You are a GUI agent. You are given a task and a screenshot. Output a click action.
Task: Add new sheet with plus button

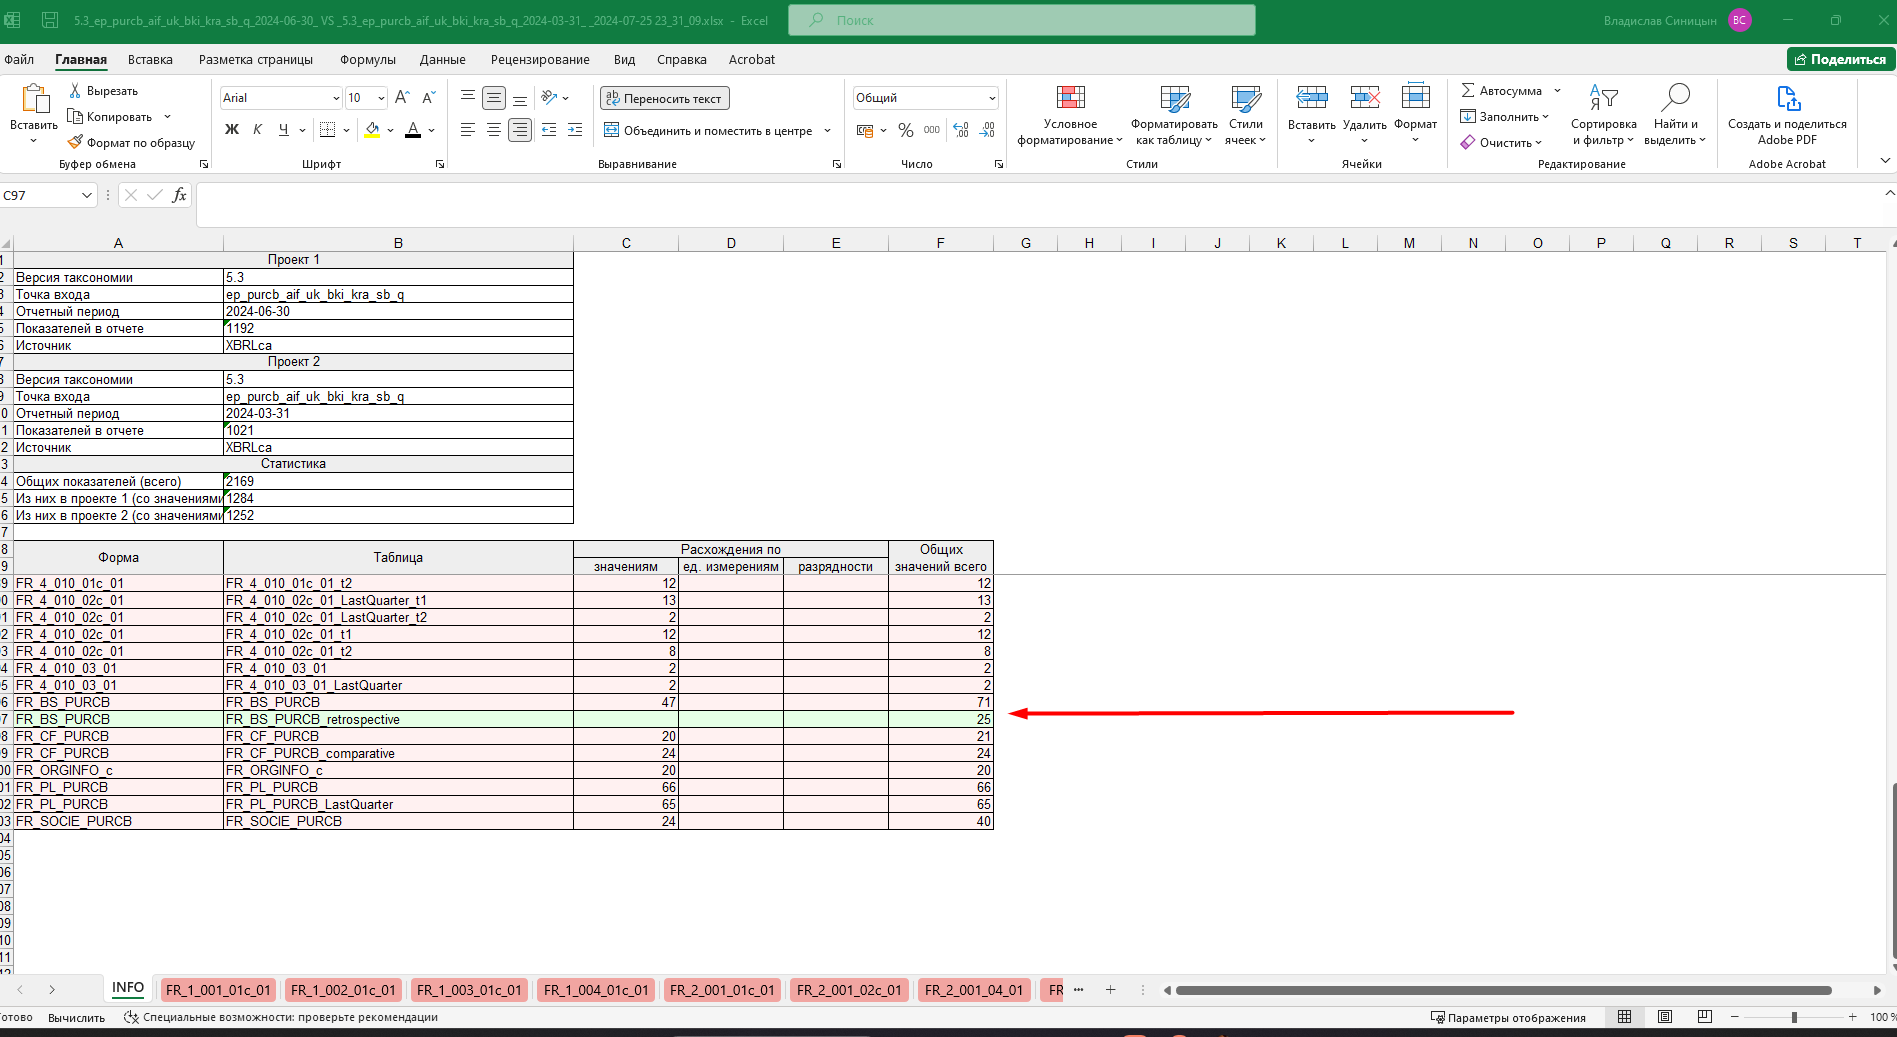tap(1110, 990)
